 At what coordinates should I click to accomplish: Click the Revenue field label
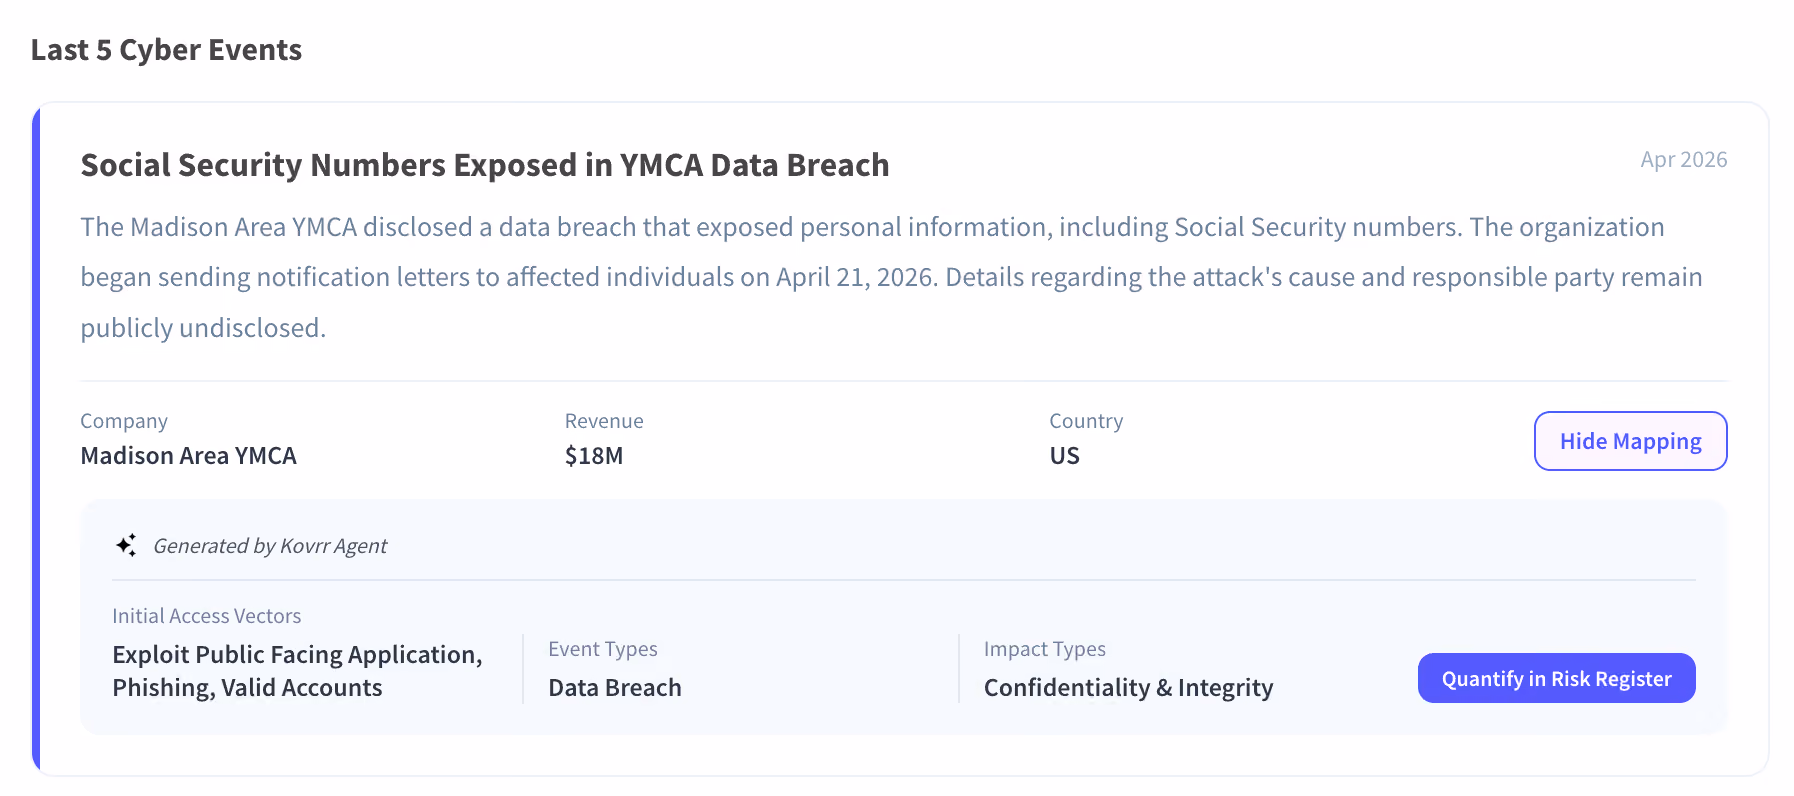coord(604,421)
